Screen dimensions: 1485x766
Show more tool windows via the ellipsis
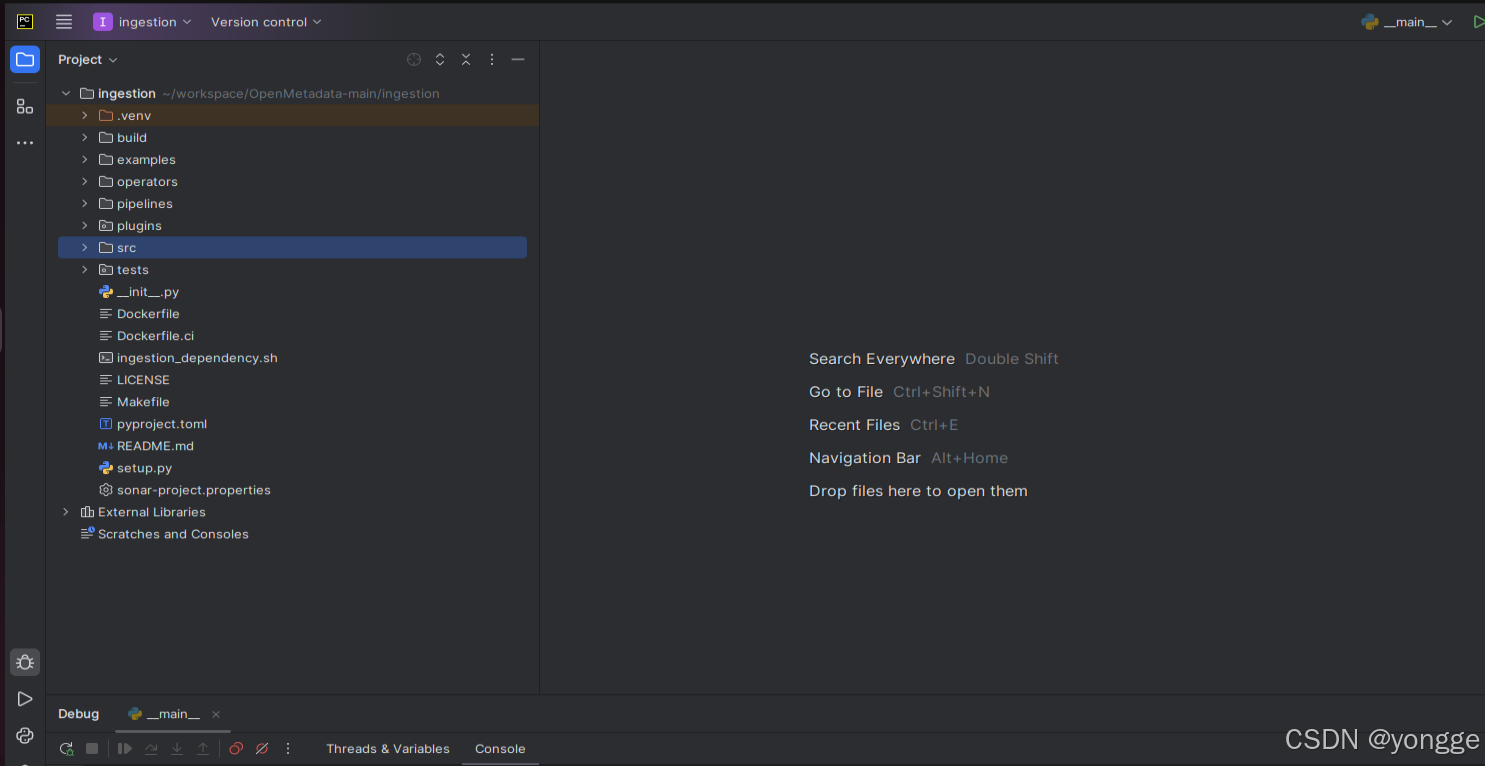[25, 143]
